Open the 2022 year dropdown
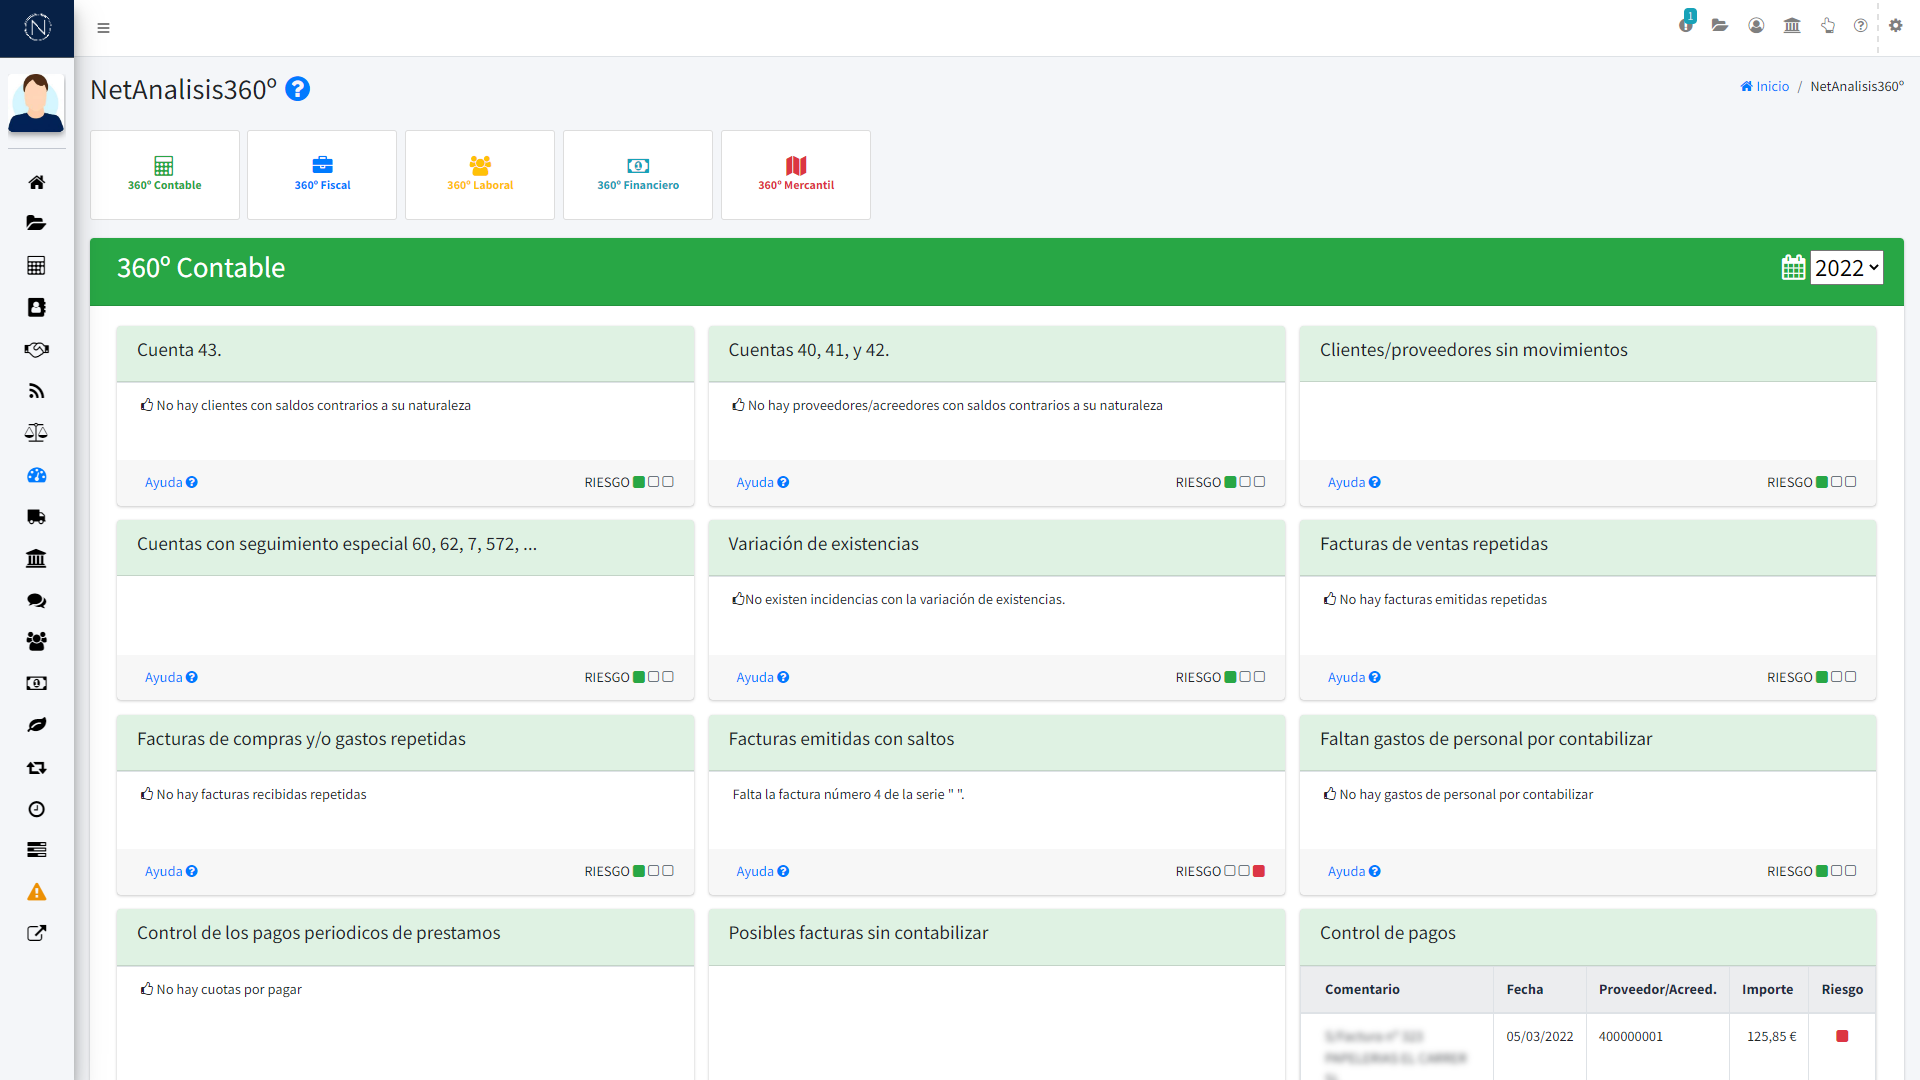The height and width of the screenshot is (1080, 1920). point(1846,268)
